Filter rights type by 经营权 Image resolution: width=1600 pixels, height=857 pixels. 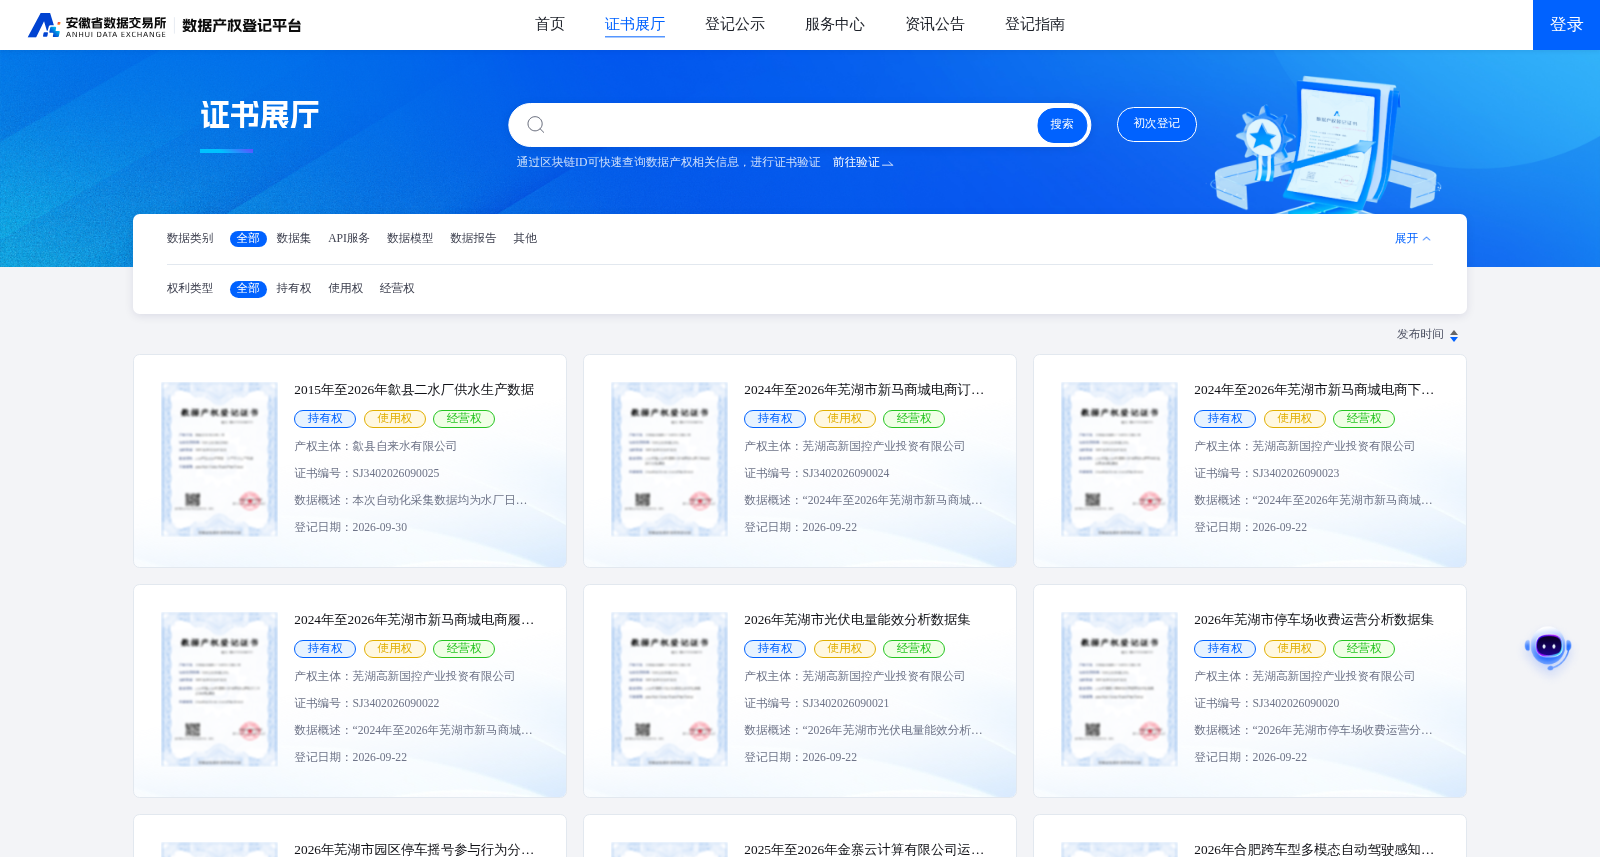(x=397, y=288)
